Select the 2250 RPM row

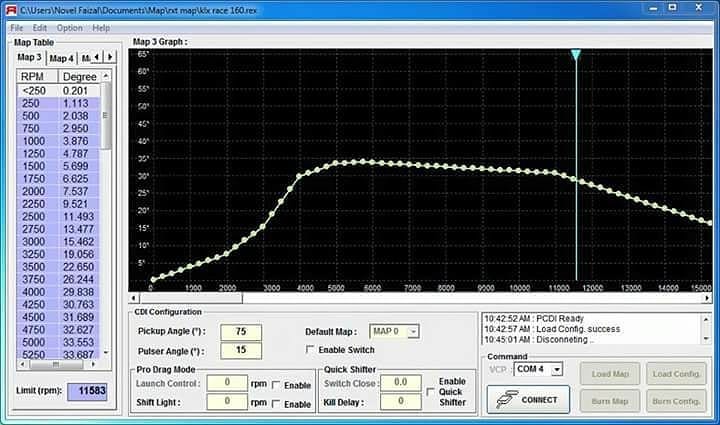[x=58, y=204]
